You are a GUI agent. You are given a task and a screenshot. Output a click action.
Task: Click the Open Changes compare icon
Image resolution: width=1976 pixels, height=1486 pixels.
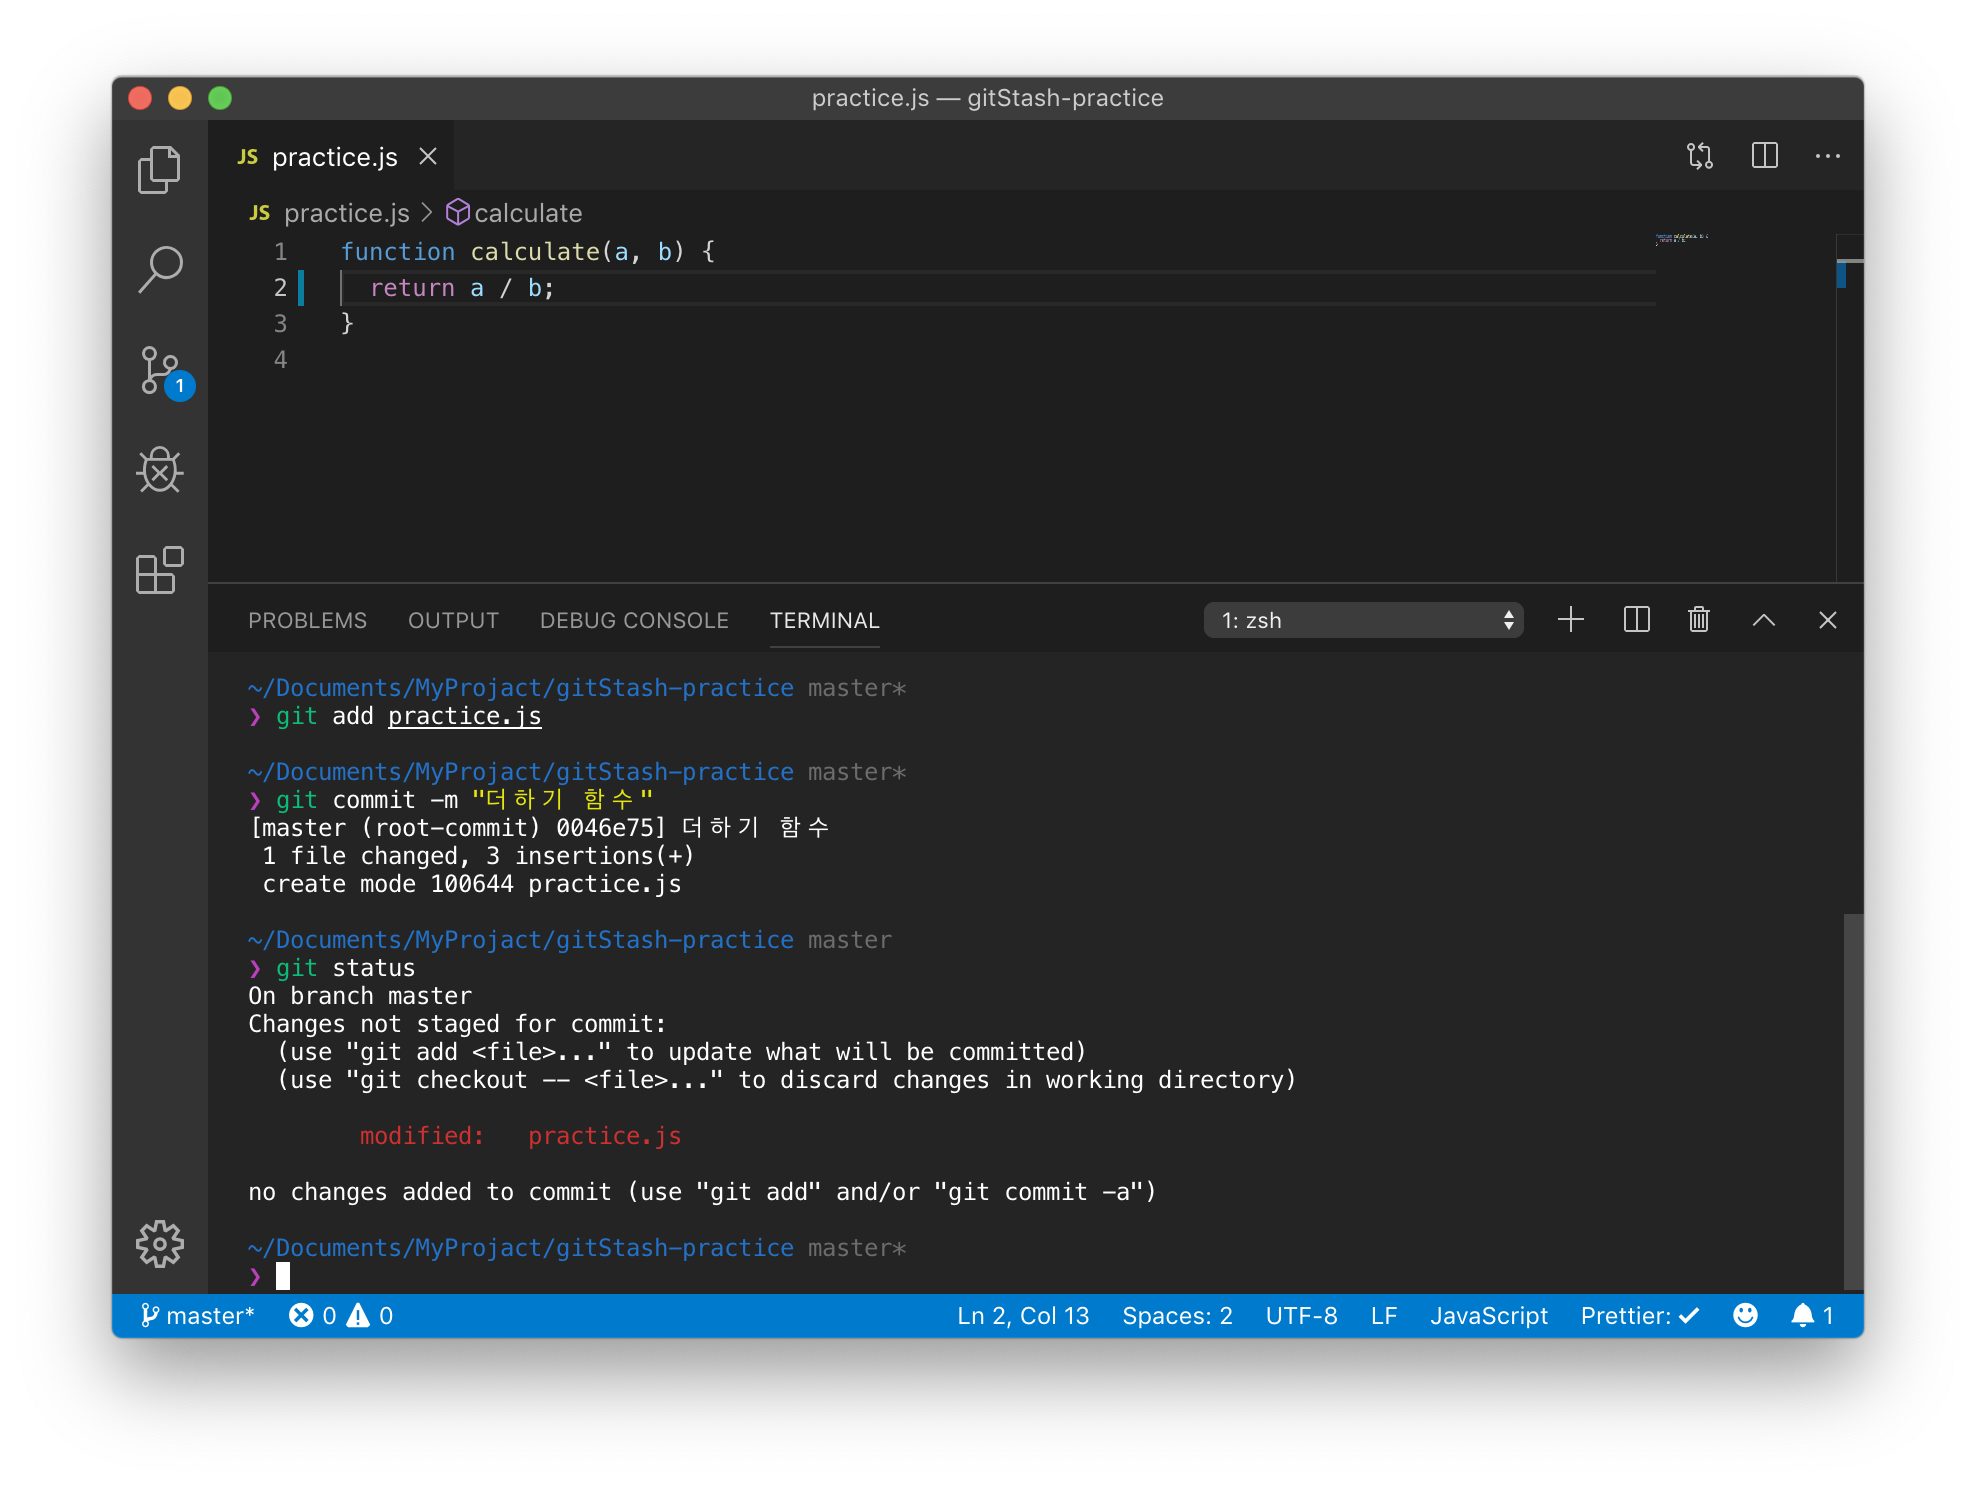coord(1699,156)
